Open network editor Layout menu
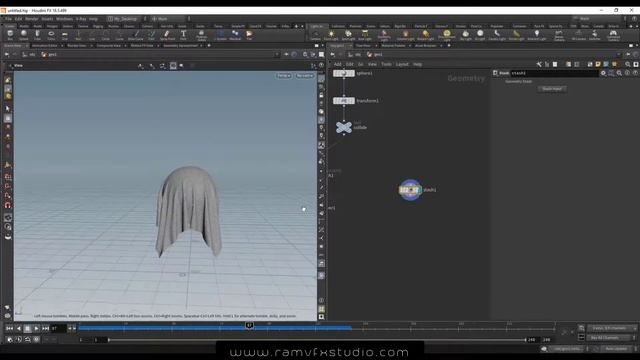Image resolution: width=640 pixels, height=360 pixels. (402, 64)
